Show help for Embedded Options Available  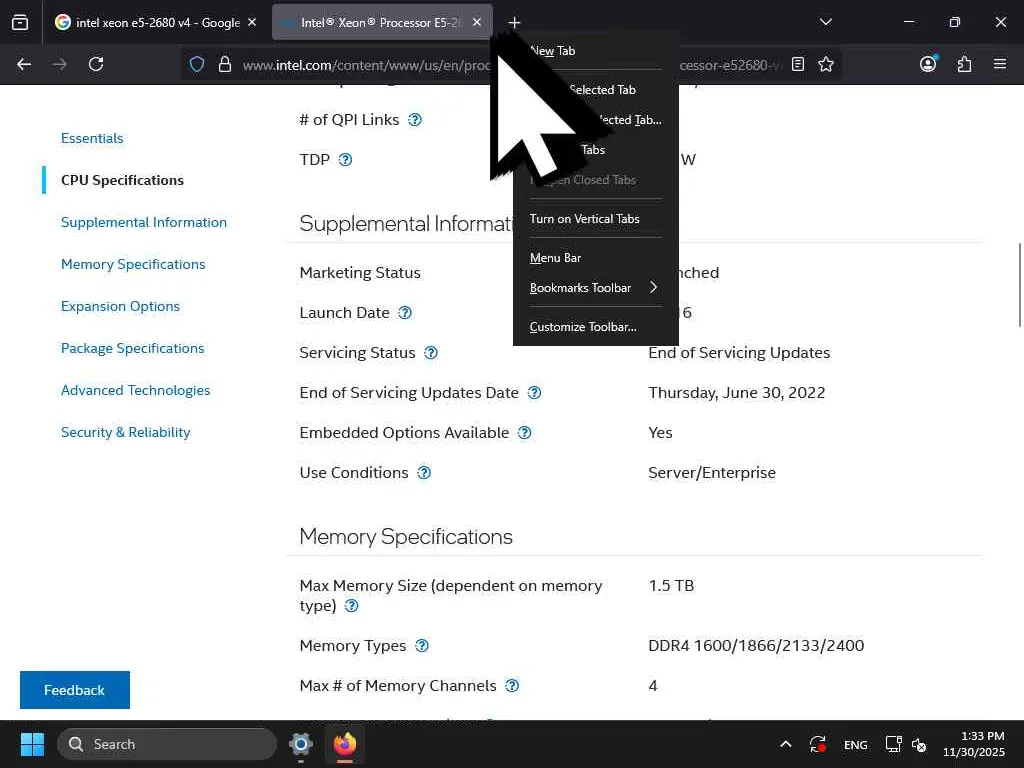point(524,432)
